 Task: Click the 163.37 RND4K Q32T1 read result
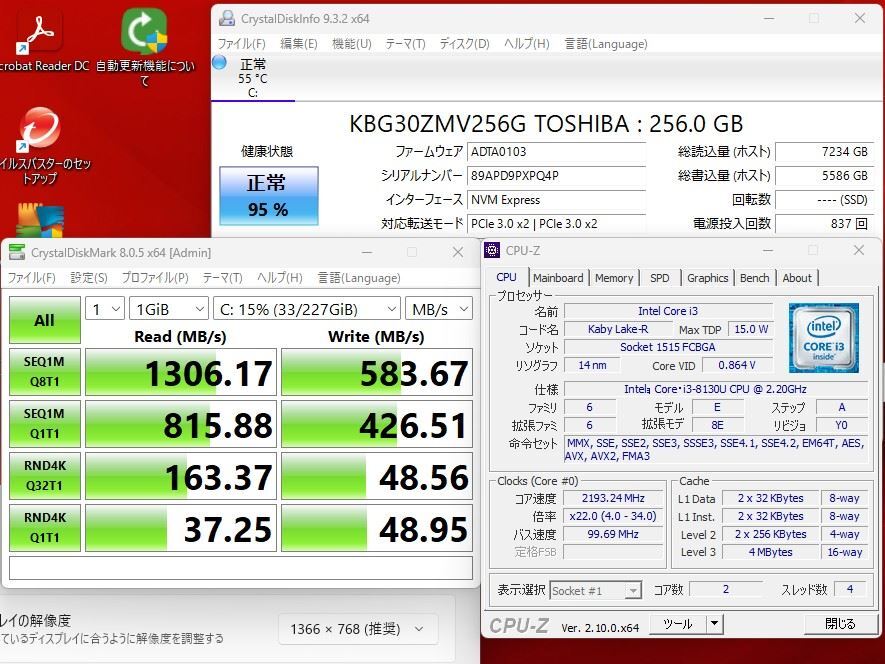tap(181, 476)
